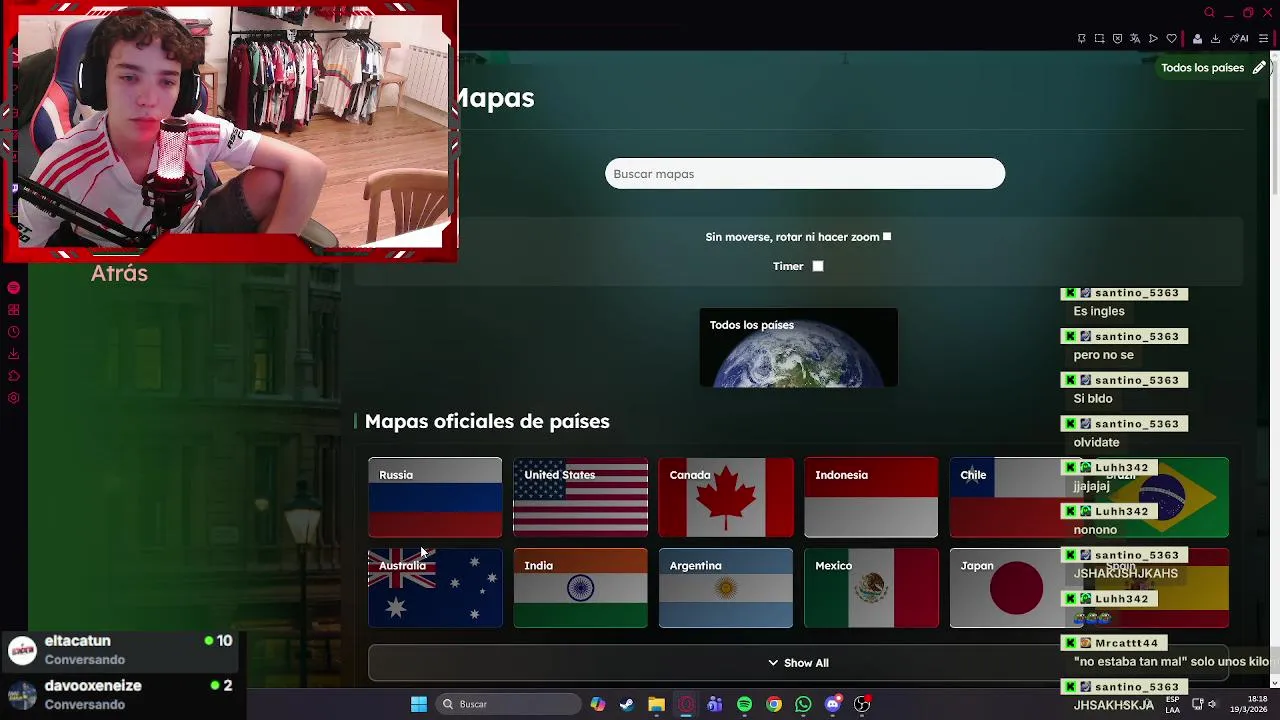Viewport: 1280px width, 720px height.
Task: Go back using the Atrás button
Action: coord(119,273)
